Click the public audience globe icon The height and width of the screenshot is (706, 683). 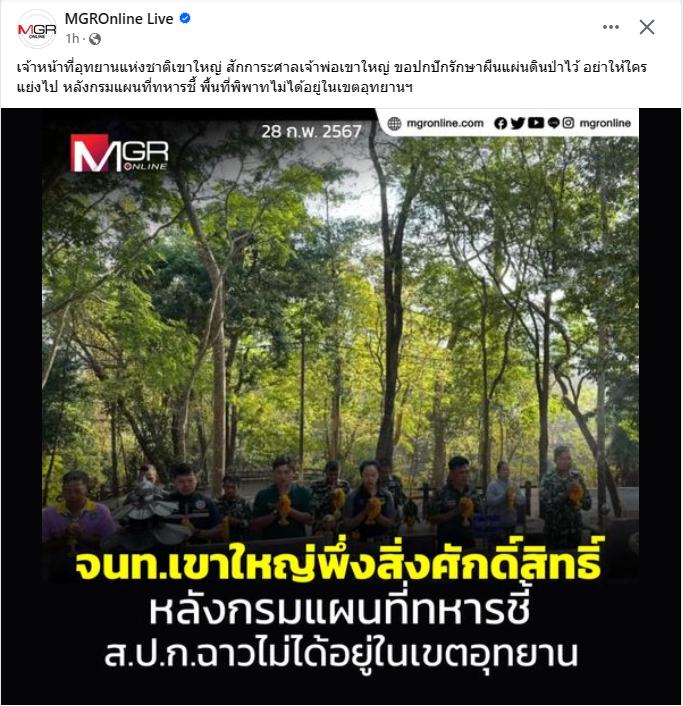(95, 39)
